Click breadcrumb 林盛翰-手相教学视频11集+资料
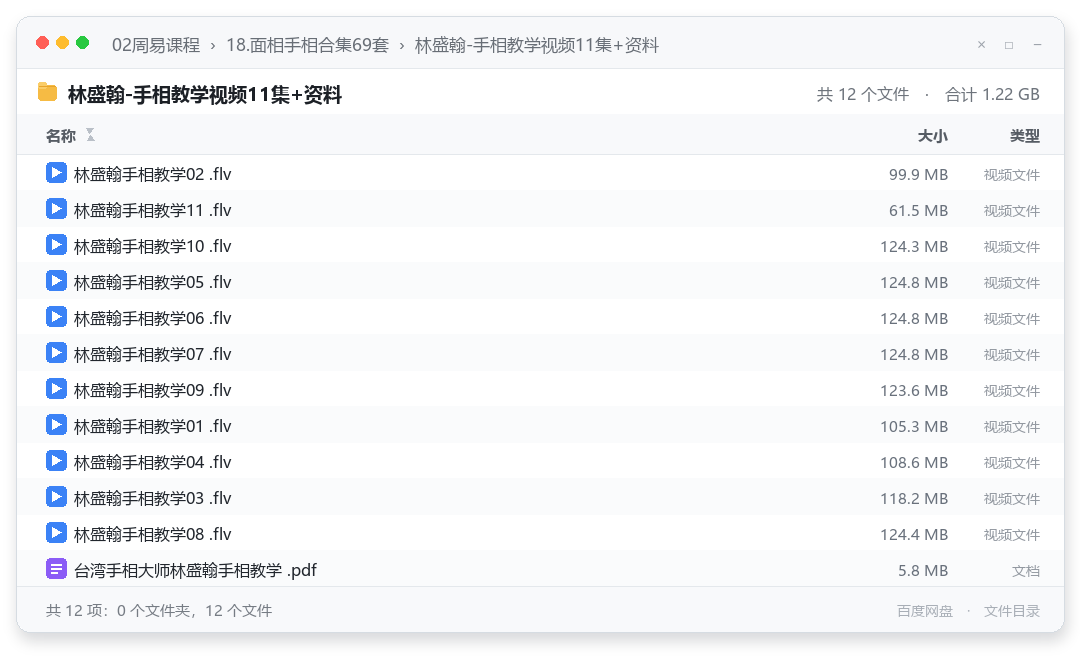The image size is (1080, 656). coord(537,45)
